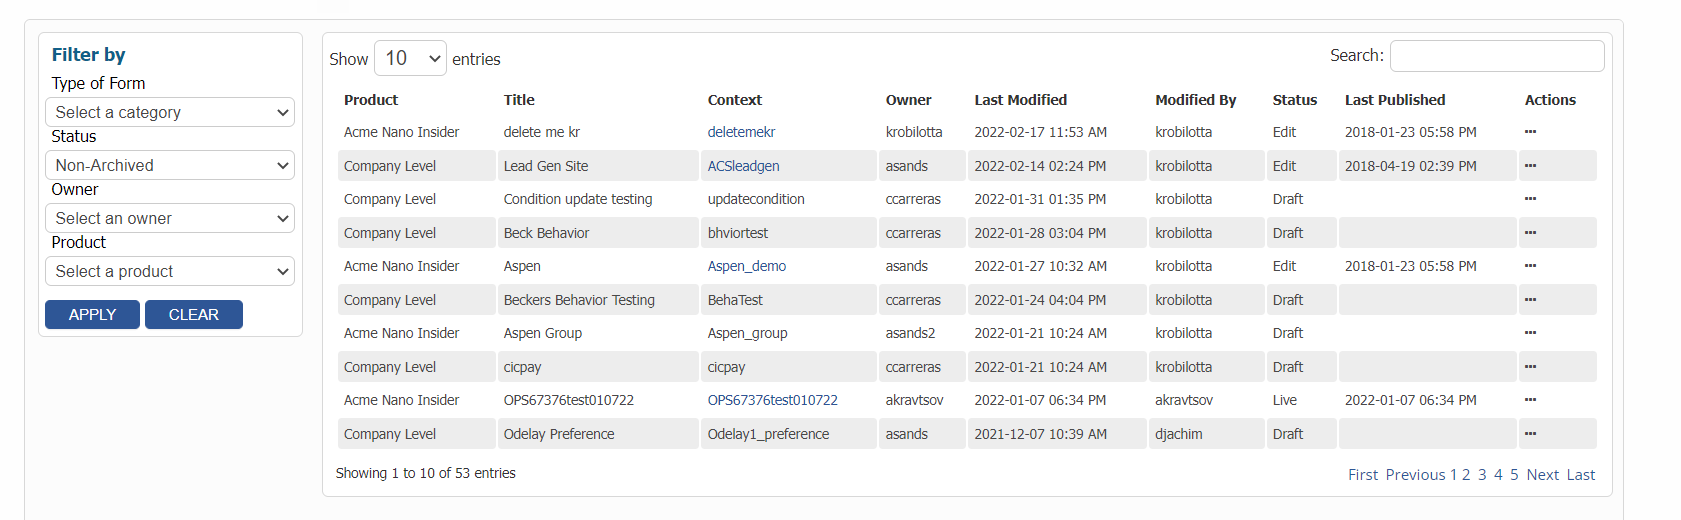Image resolution: width=1681 pixels, height=520 pixels.
Task: Change the entries-per-page count dropdown
Action: point(410,59)
